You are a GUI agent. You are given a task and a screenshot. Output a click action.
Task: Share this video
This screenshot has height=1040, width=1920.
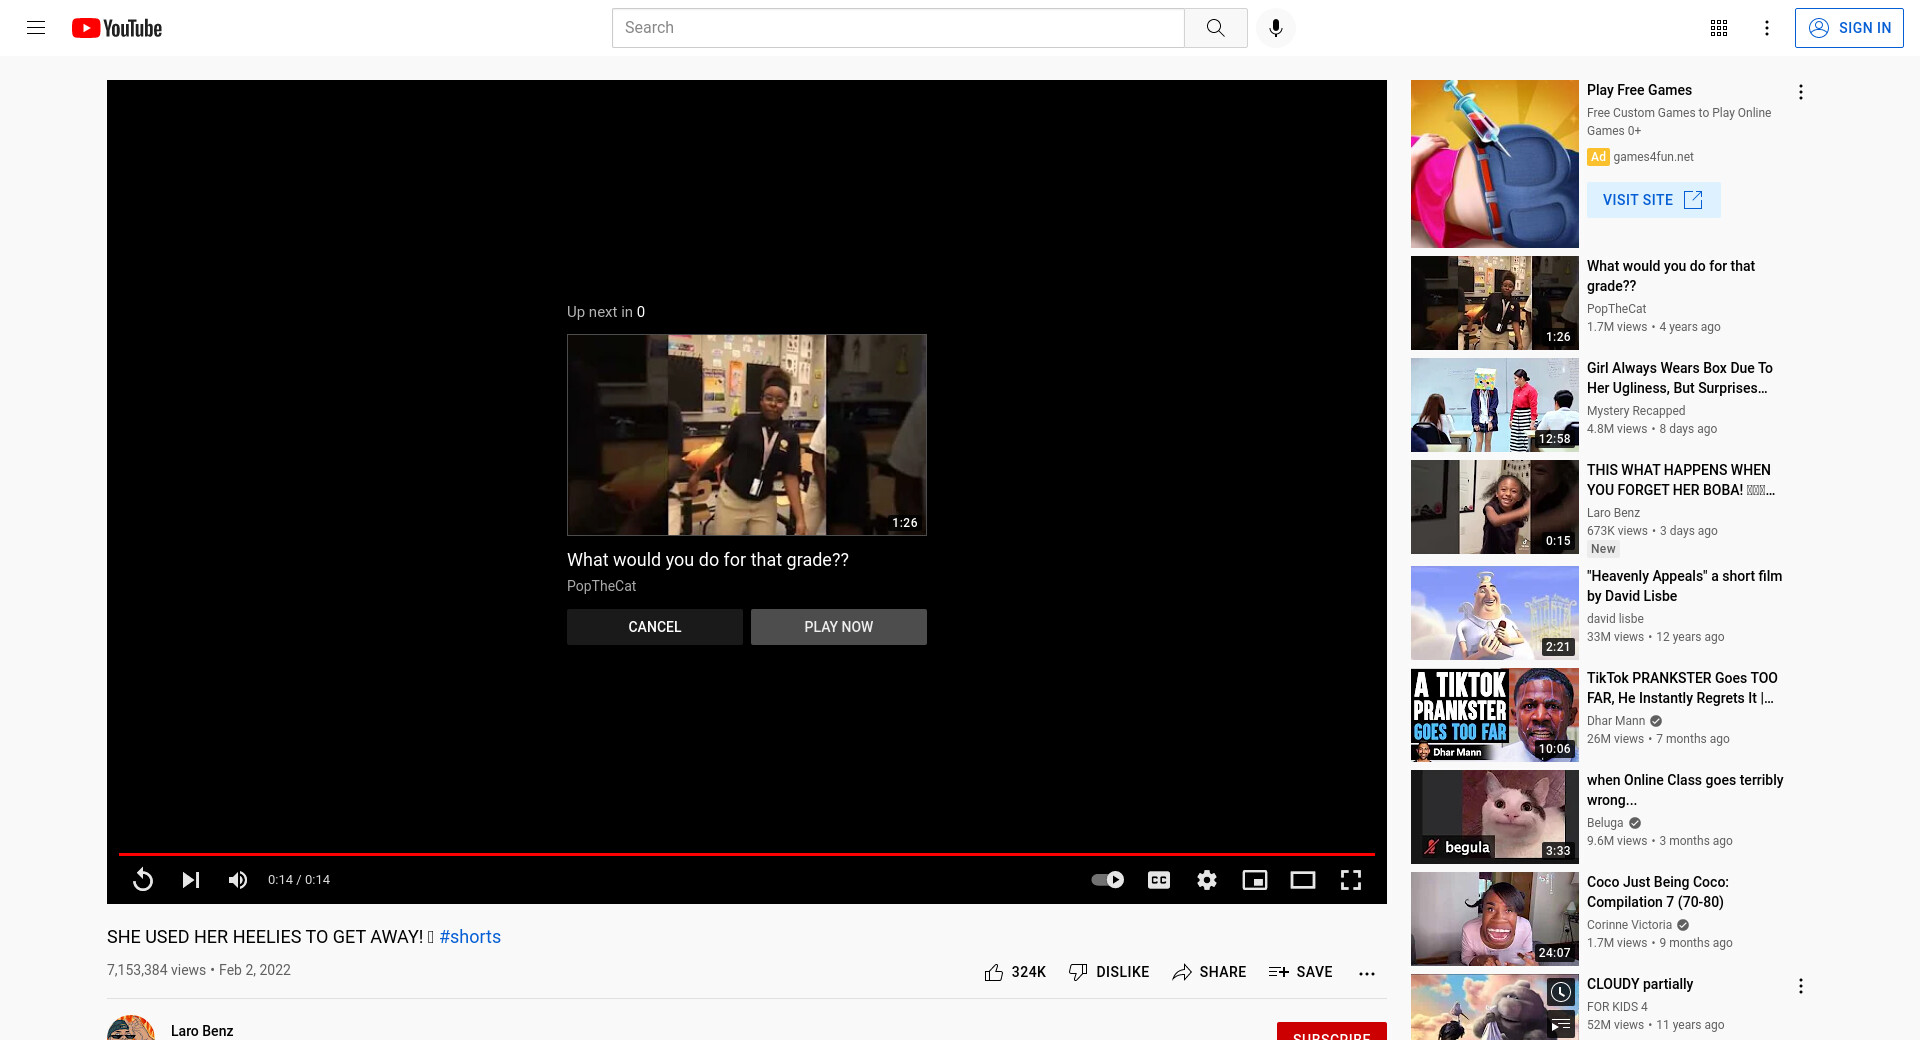pyautogui.click(x=1209, y=972)
